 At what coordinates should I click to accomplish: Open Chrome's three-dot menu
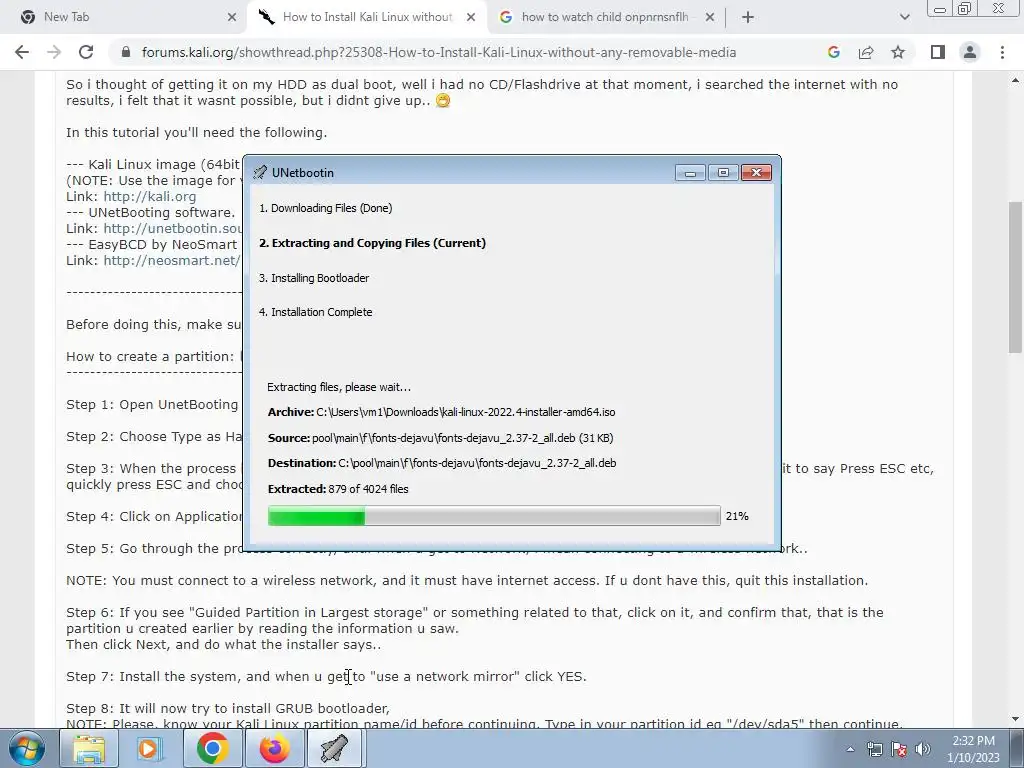(1002, 52)
